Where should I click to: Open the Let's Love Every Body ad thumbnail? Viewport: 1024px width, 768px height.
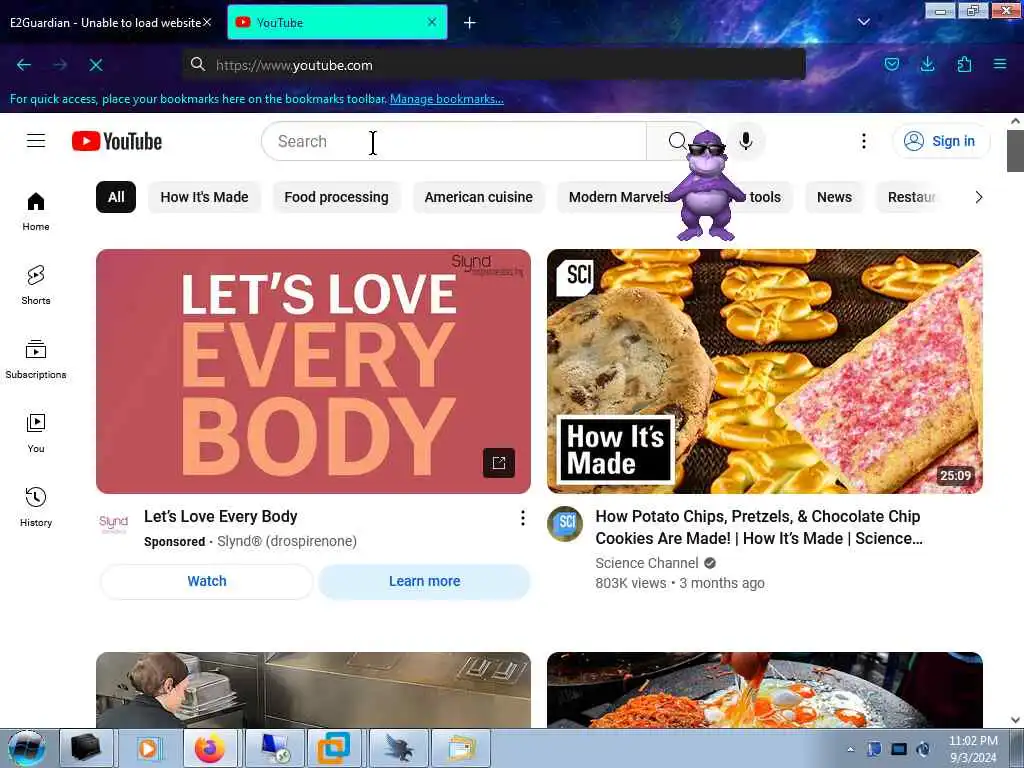[x=313, y=371]
